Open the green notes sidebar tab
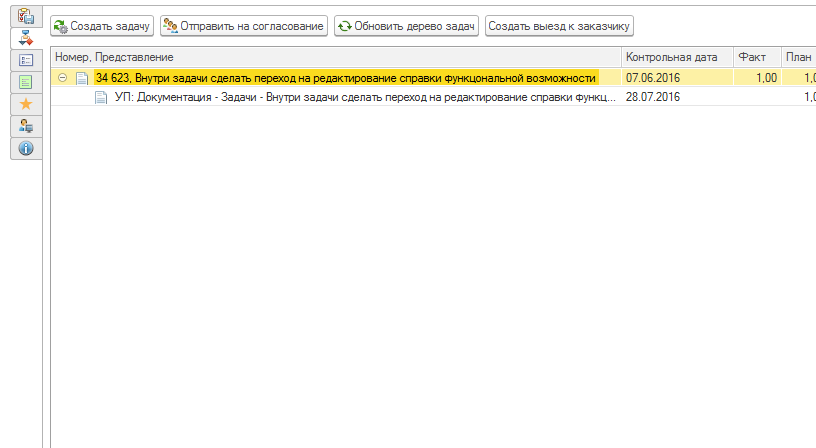The height and width of the screenshot is (448, 816). [x=27, y=82]
